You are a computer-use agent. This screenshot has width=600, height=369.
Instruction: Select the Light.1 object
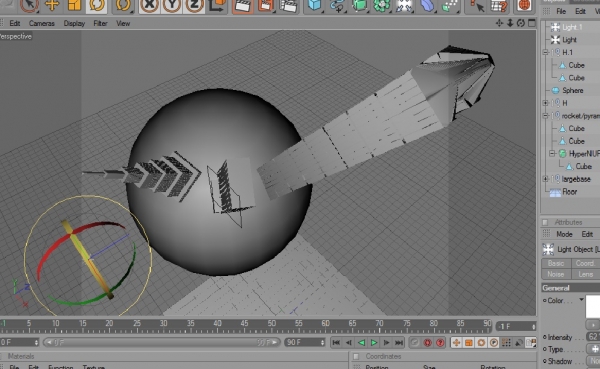point(572,27)
